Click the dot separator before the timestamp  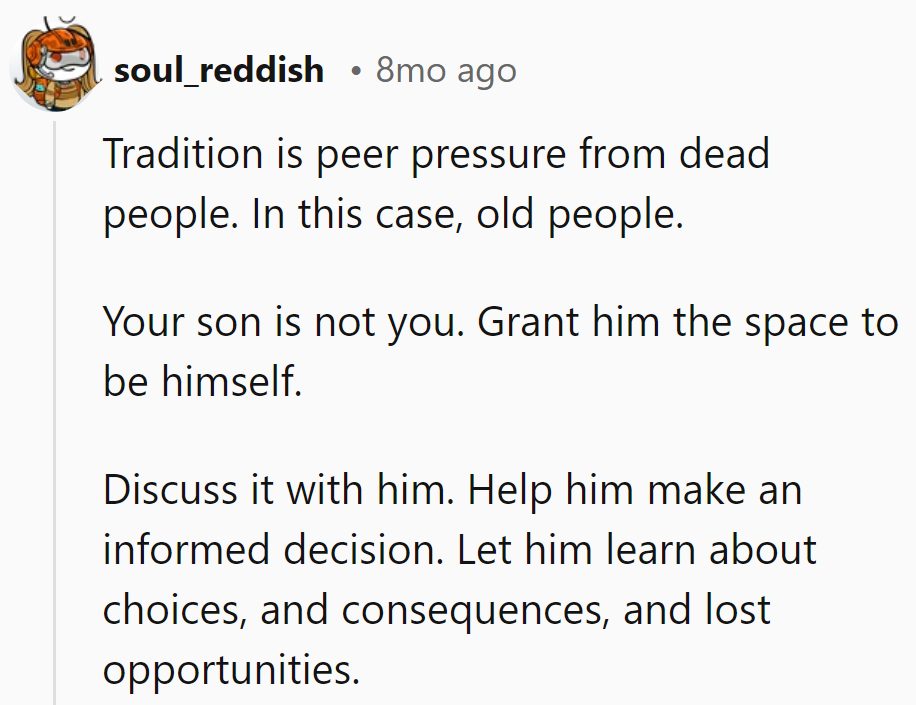(x=357, y=71)
